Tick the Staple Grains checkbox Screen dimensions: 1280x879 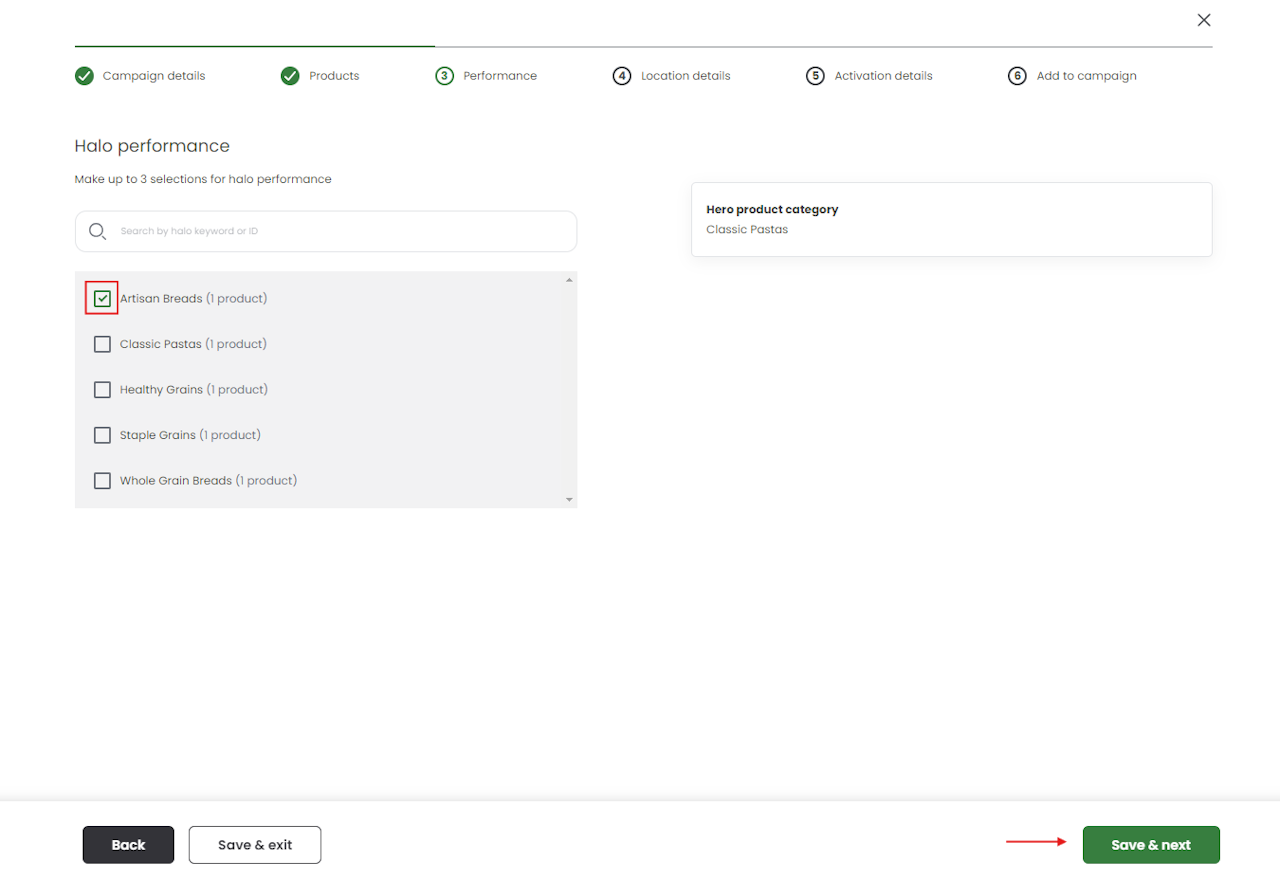102,435
